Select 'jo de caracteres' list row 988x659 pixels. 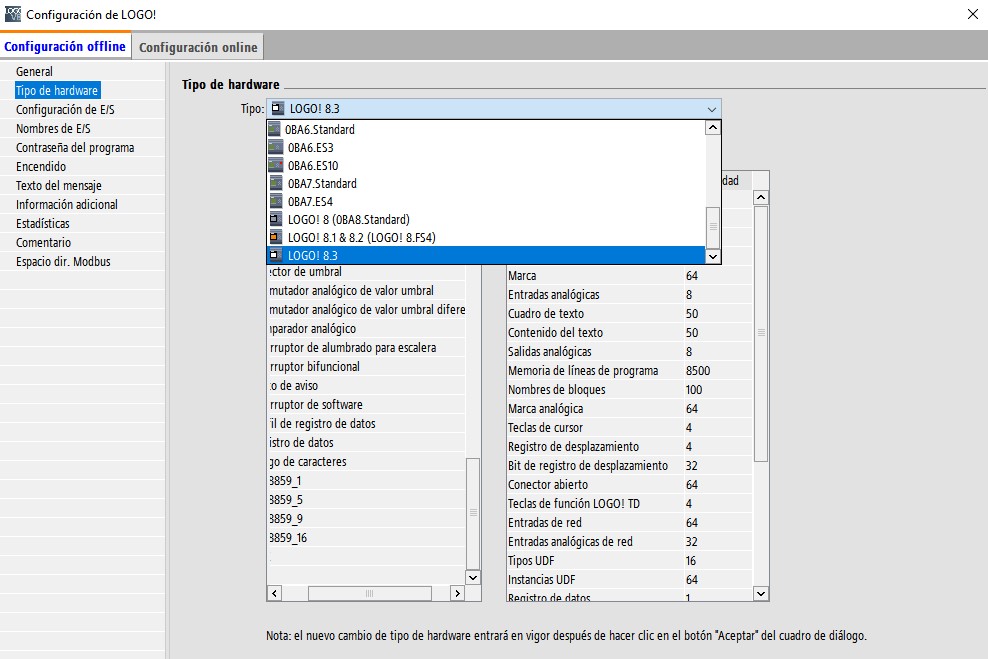[x=367, y=462]
